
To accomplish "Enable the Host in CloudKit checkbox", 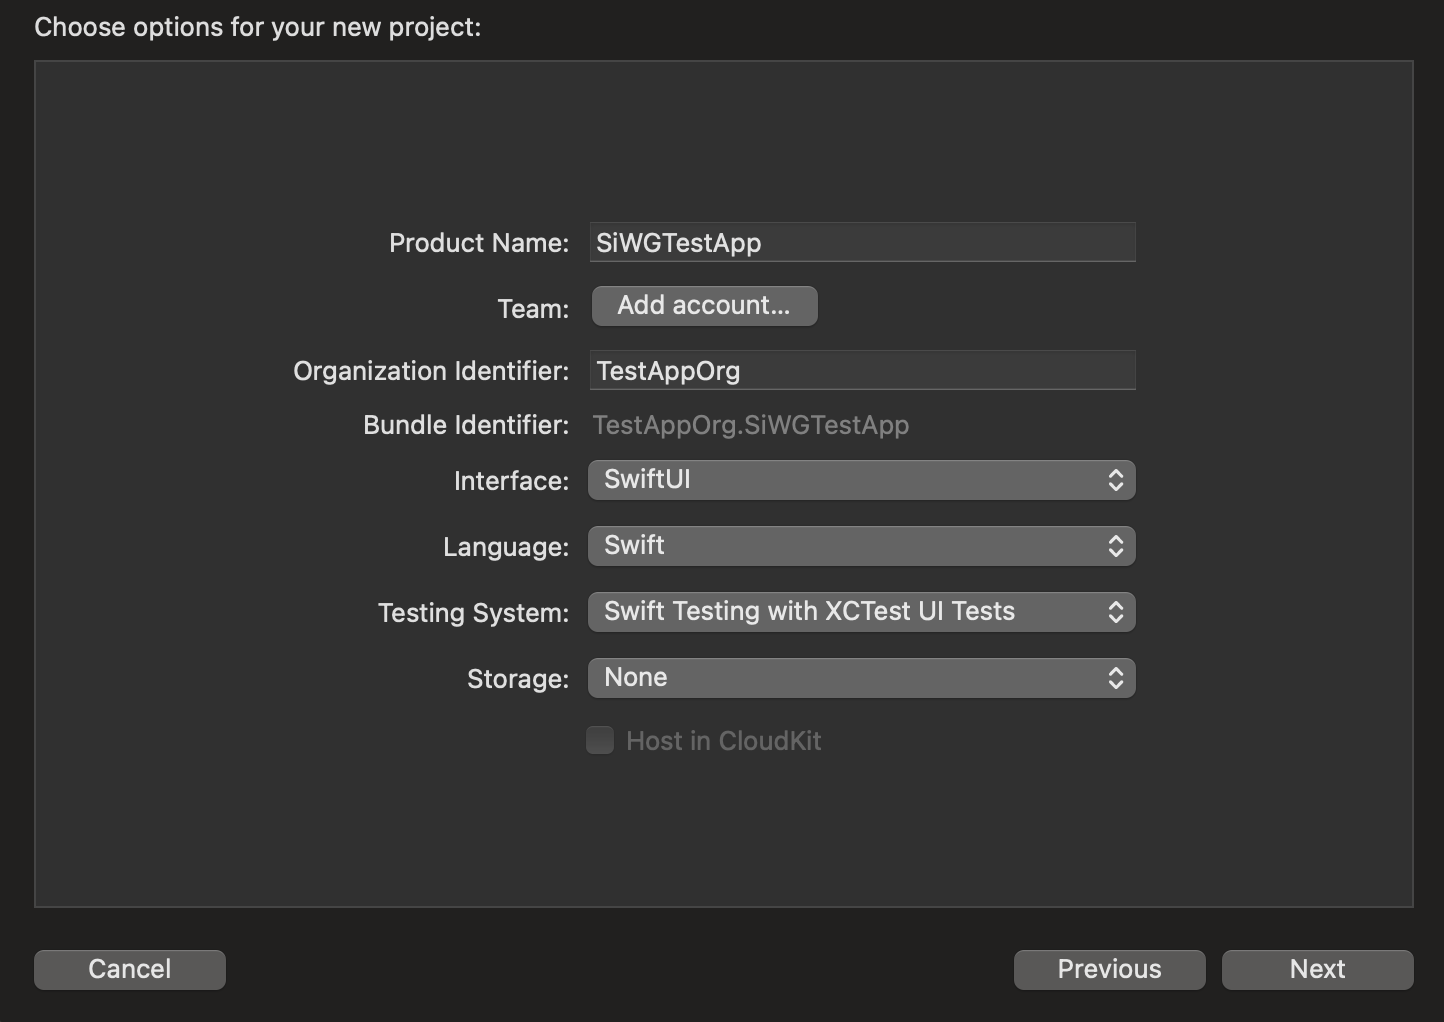I will pos(600,740).
